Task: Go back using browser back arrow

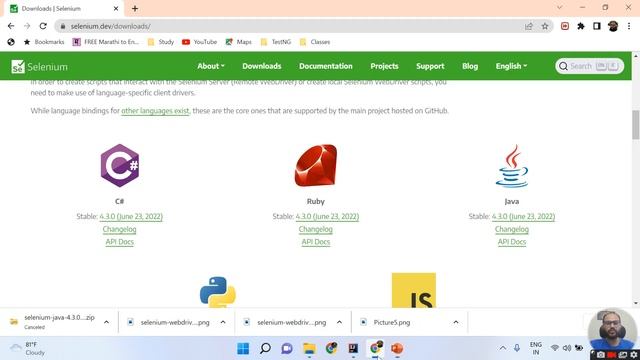Action: coord(11,26)
